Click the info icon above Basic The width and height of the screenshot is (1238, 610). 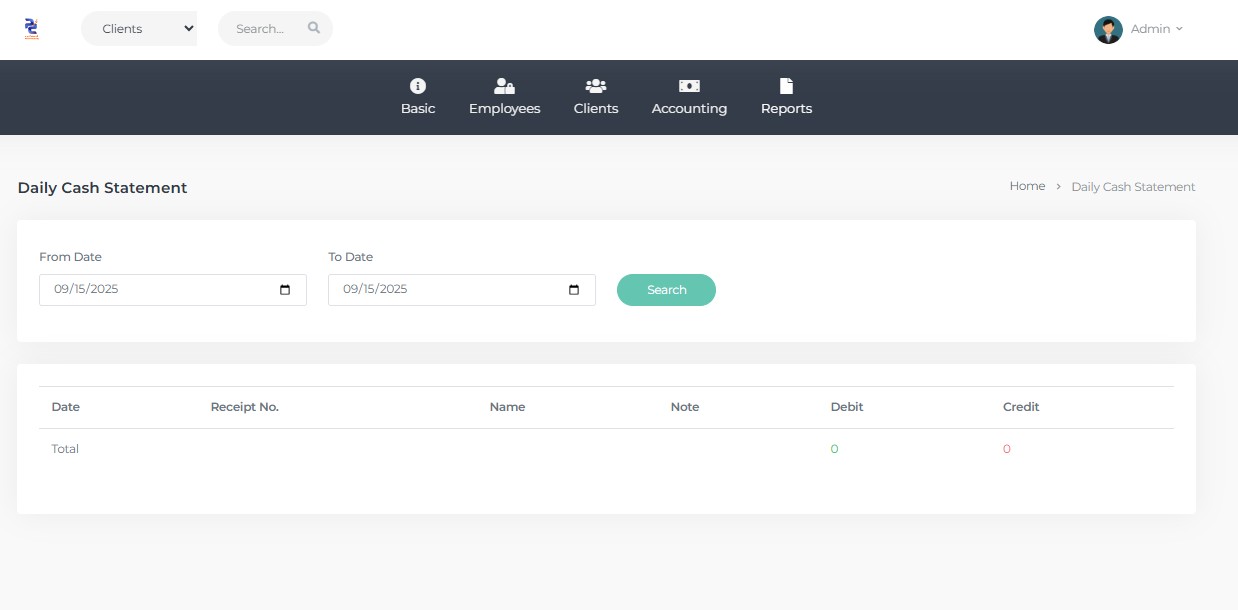click(418, 85)
